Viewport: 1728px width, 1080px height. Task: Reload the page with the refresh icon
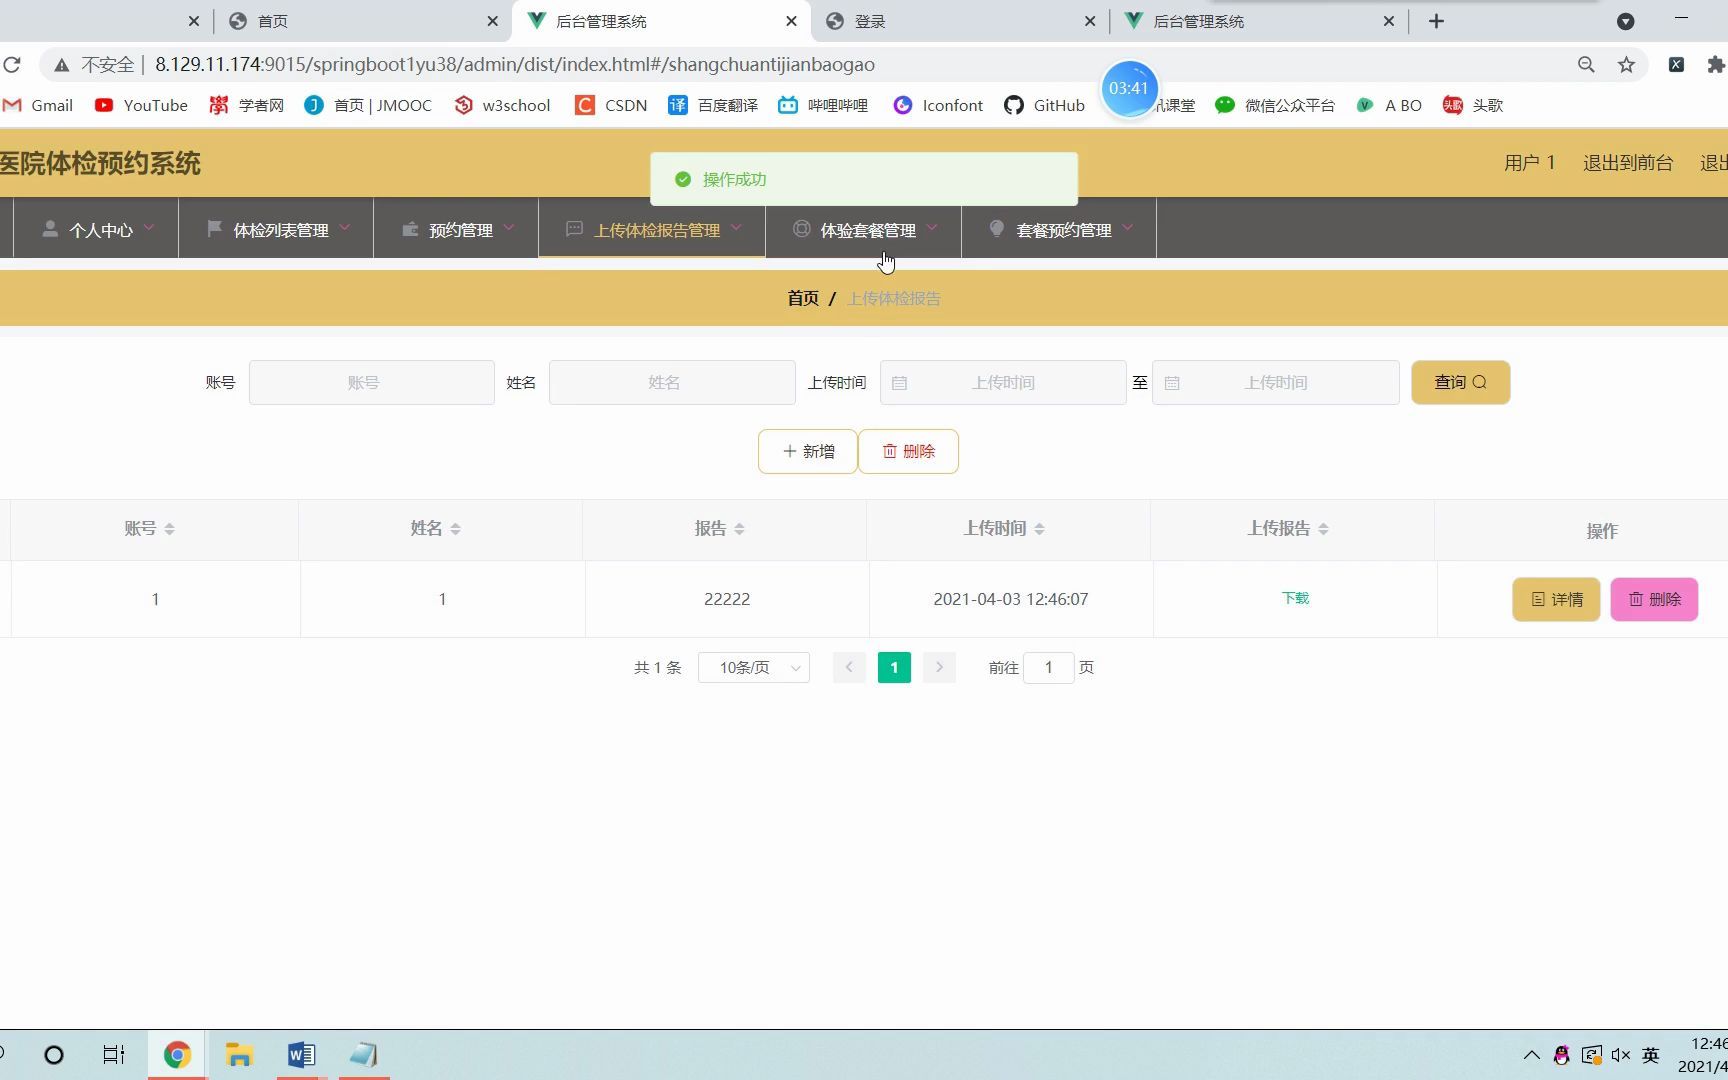[x=12, y=65]
